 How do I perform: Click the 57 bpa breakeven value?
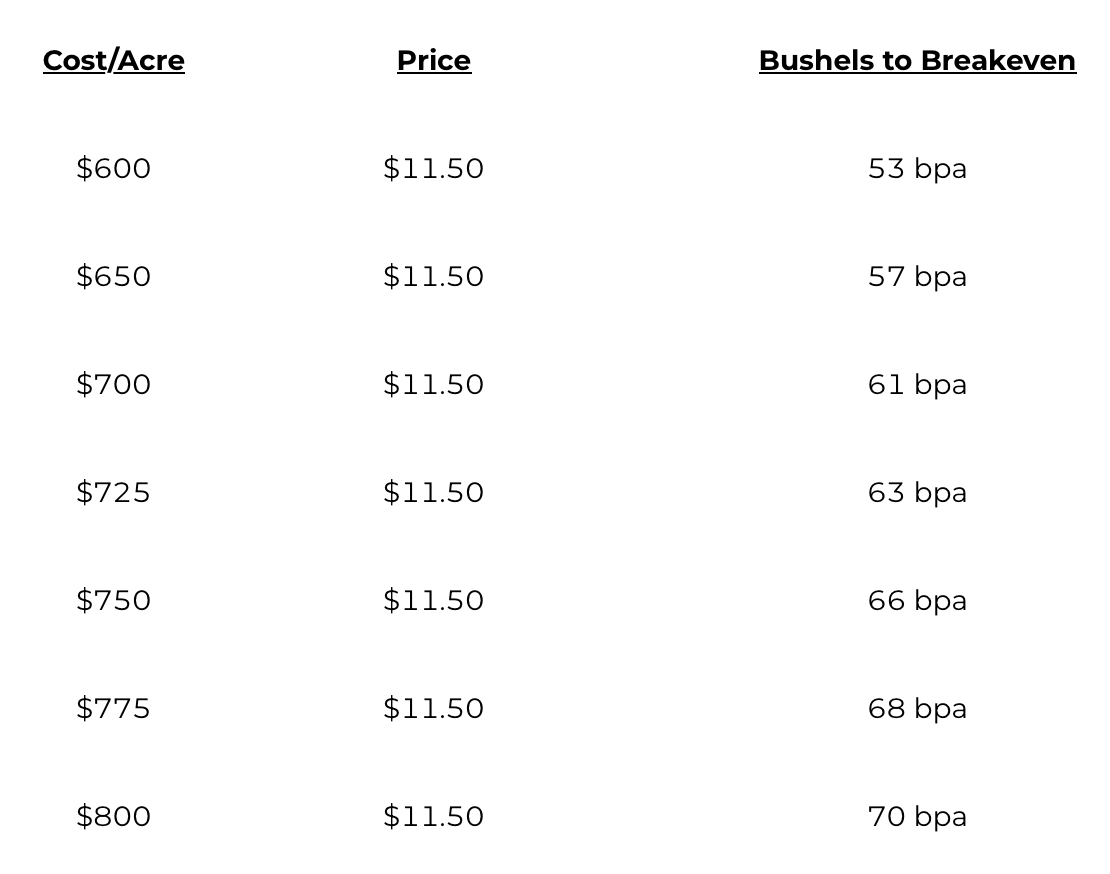coord(917,276)
